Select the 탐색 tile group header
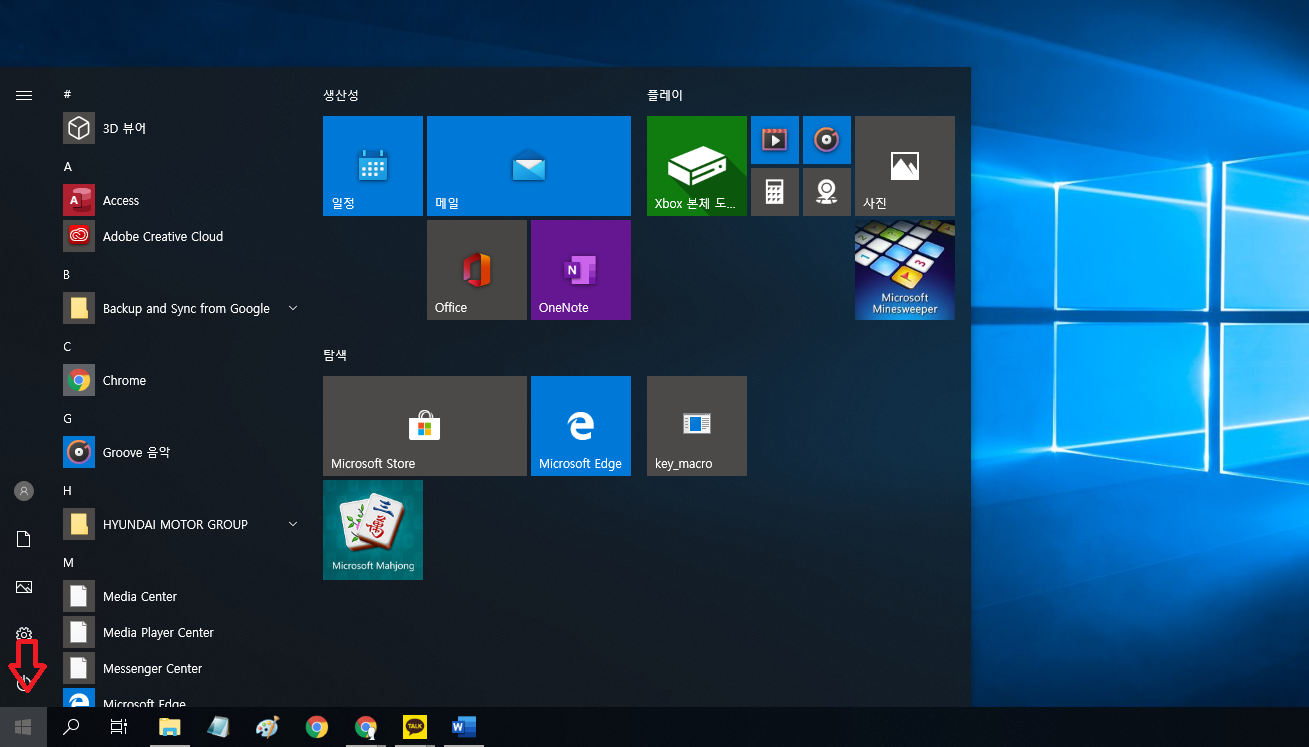The height and width of the screenshot is (747, 1309). 335,355
